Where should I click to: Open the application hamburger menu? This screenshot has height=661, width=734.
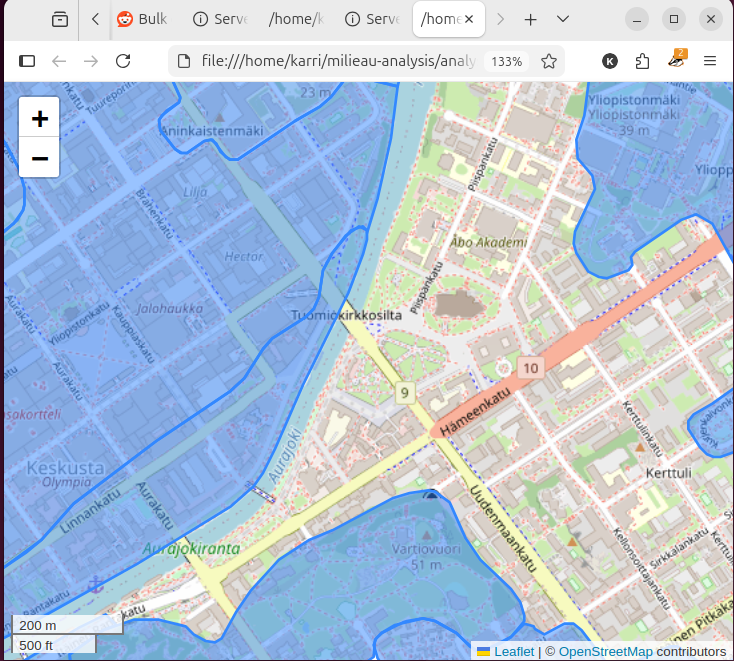[x=710, y=61]
